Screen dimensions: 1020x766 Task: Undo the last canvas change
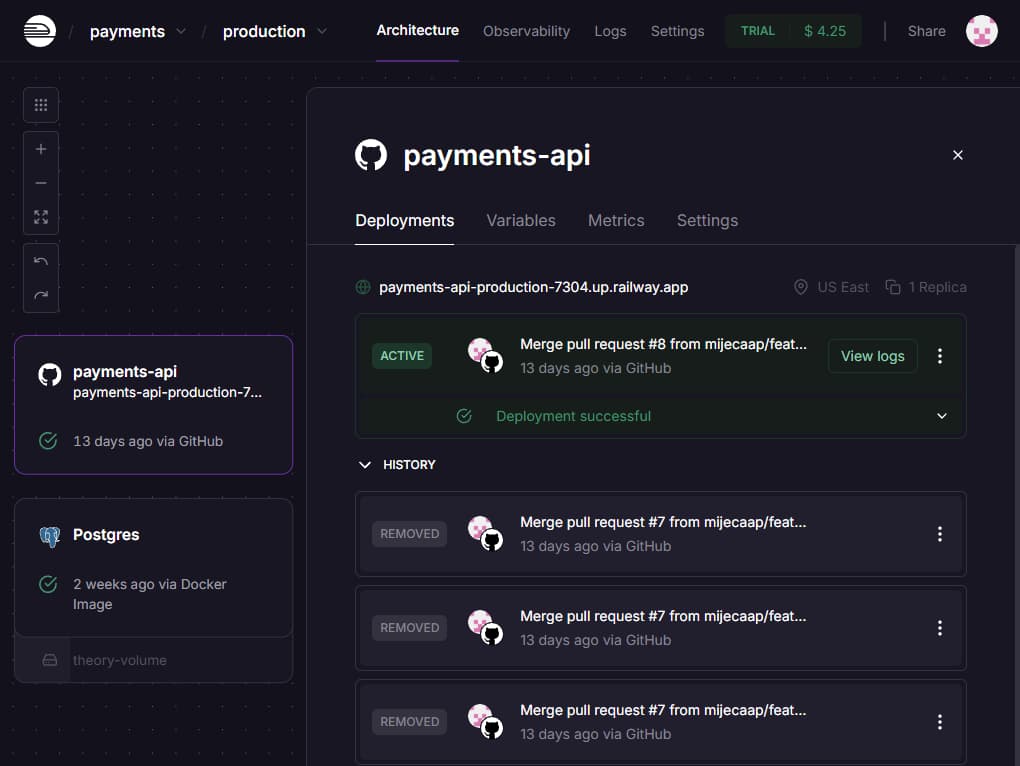(41, 261)
